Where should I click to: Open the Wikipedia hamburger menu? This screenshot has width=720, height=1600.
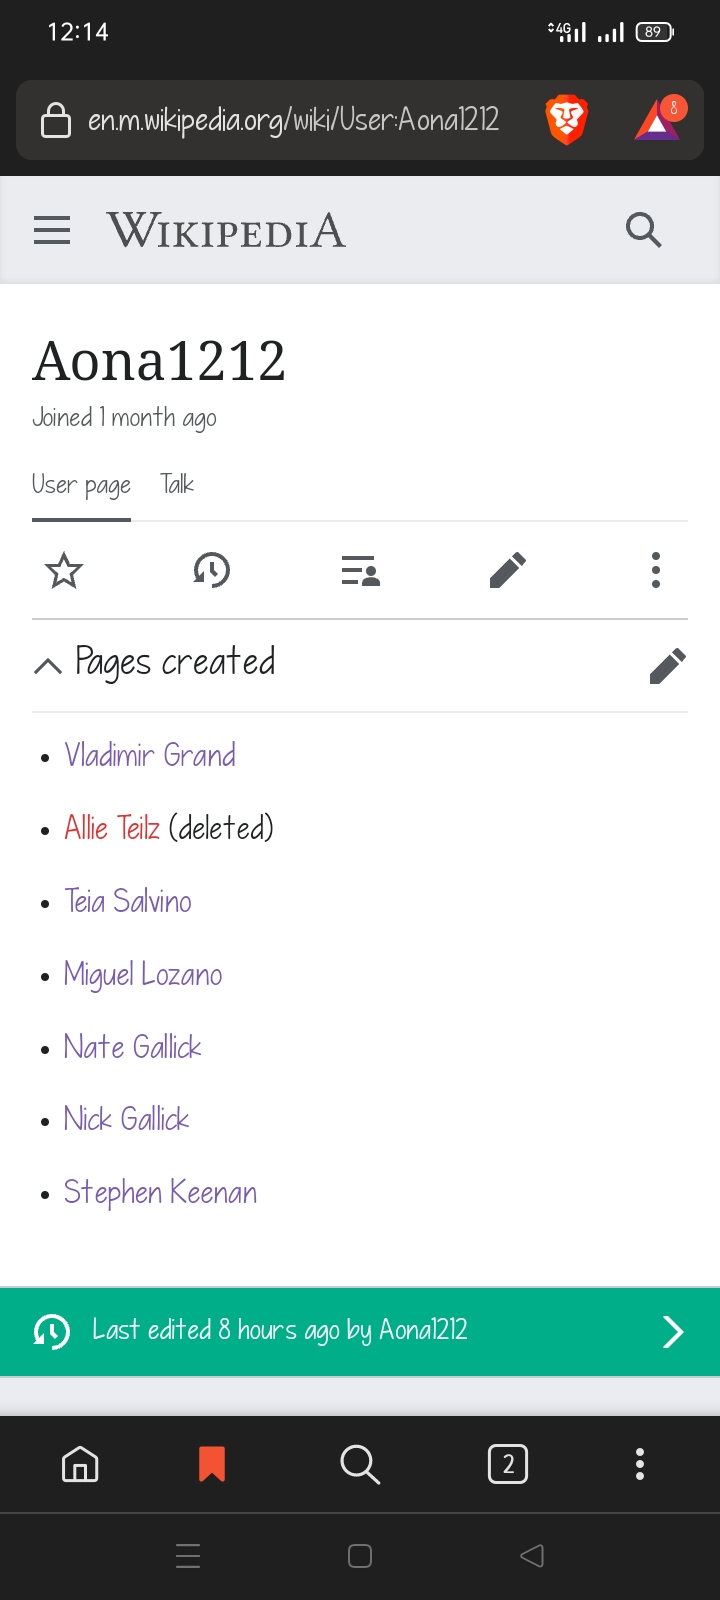52,231
